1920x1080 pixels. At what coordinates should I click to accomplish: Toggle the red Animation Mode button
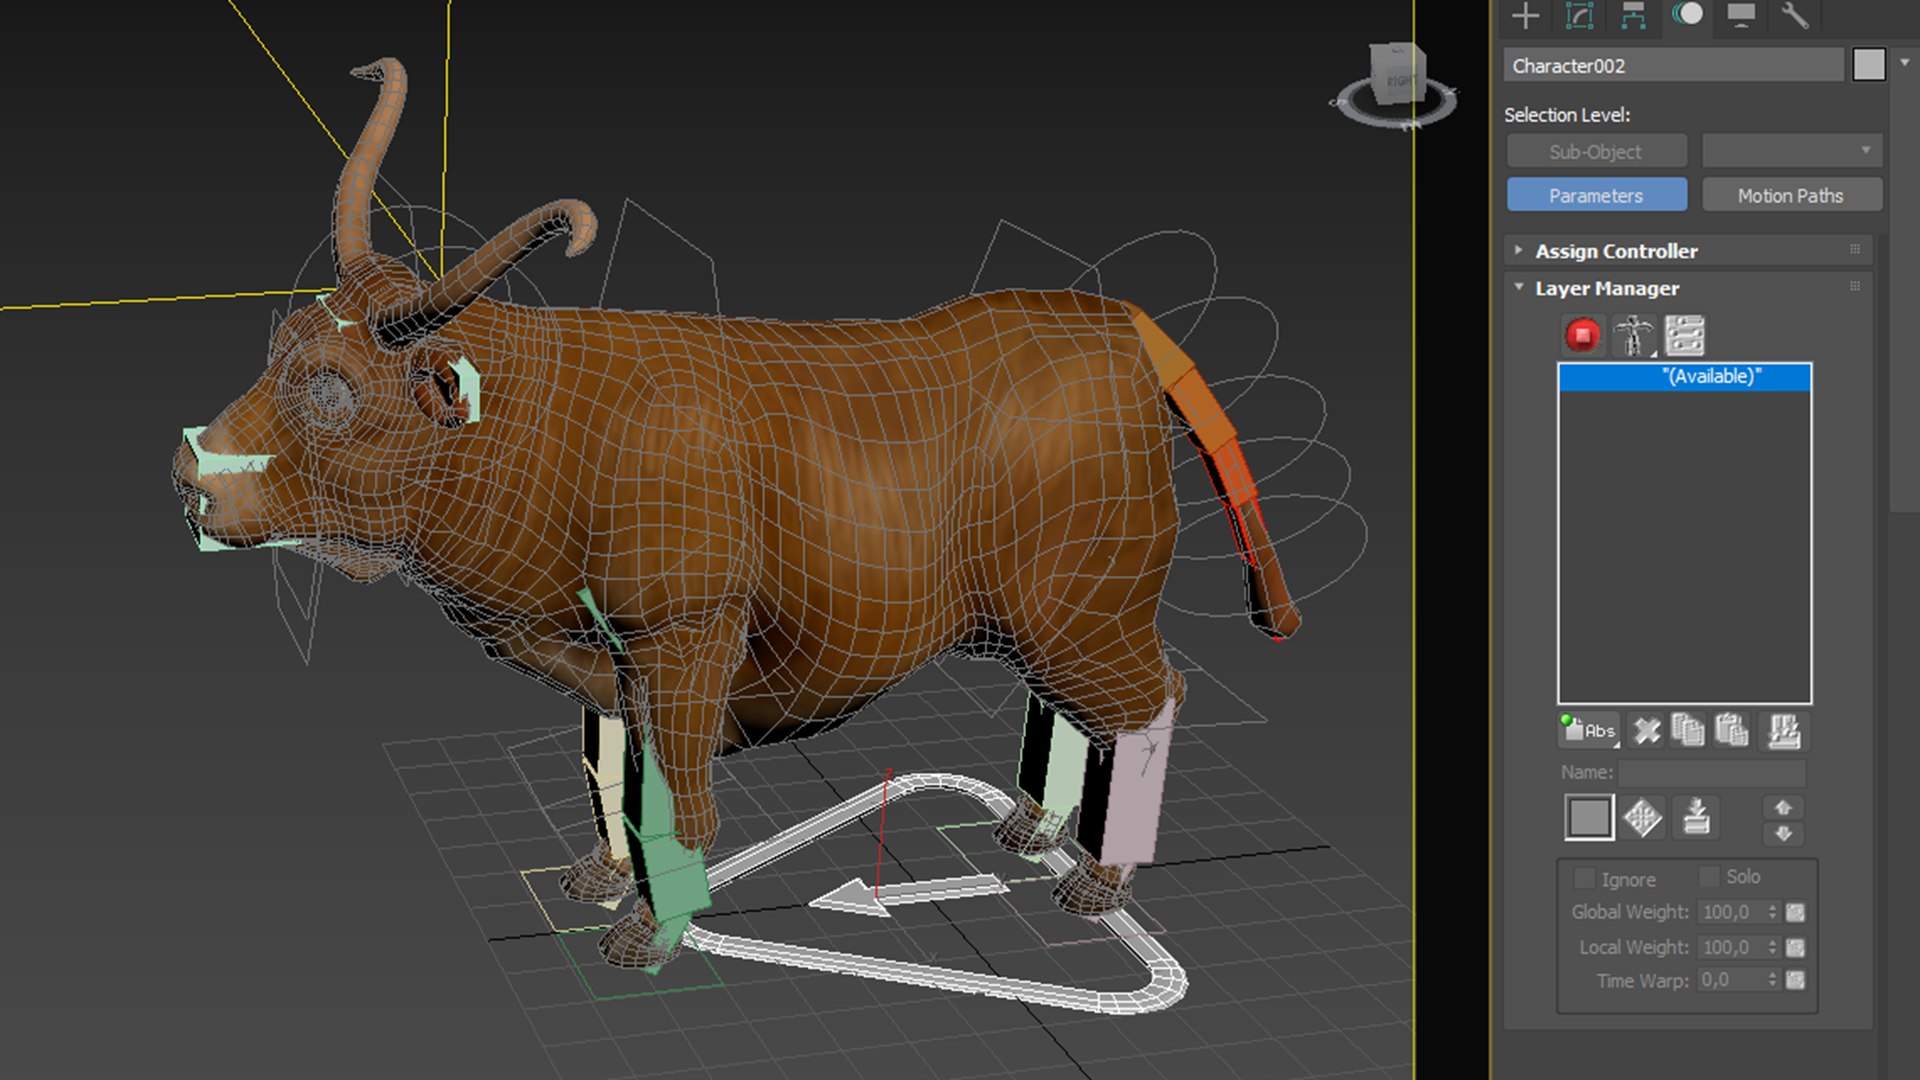tap(1582, 335)
